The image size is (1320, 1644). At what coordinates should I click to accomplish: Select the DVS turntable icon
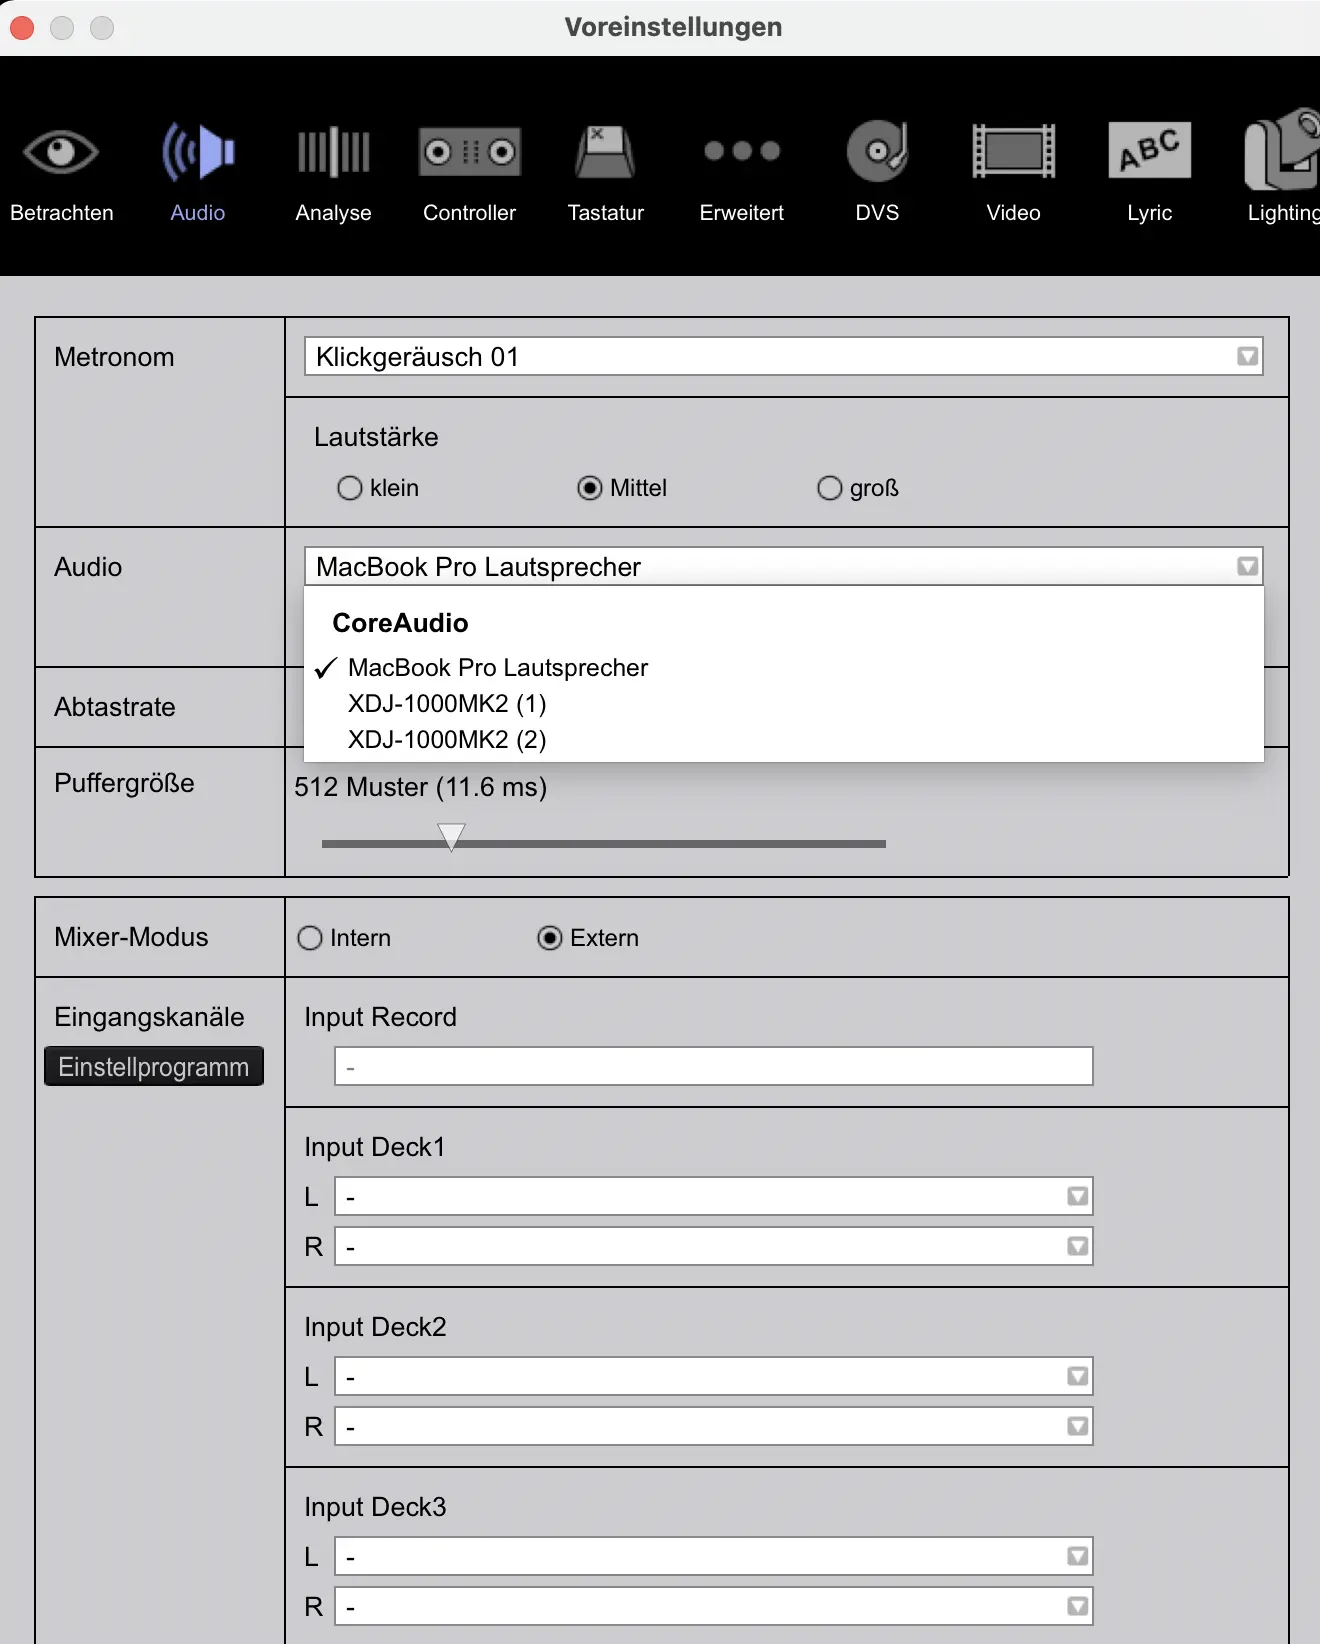[x=877, y=153]
